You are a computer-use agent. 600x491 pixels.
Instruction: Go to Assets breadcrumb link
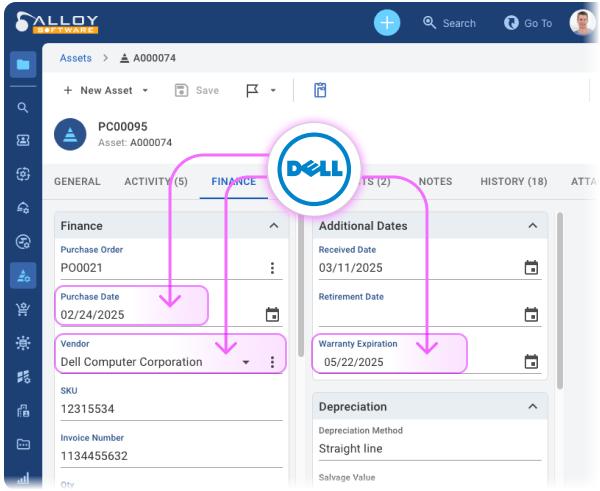point(76,58)
